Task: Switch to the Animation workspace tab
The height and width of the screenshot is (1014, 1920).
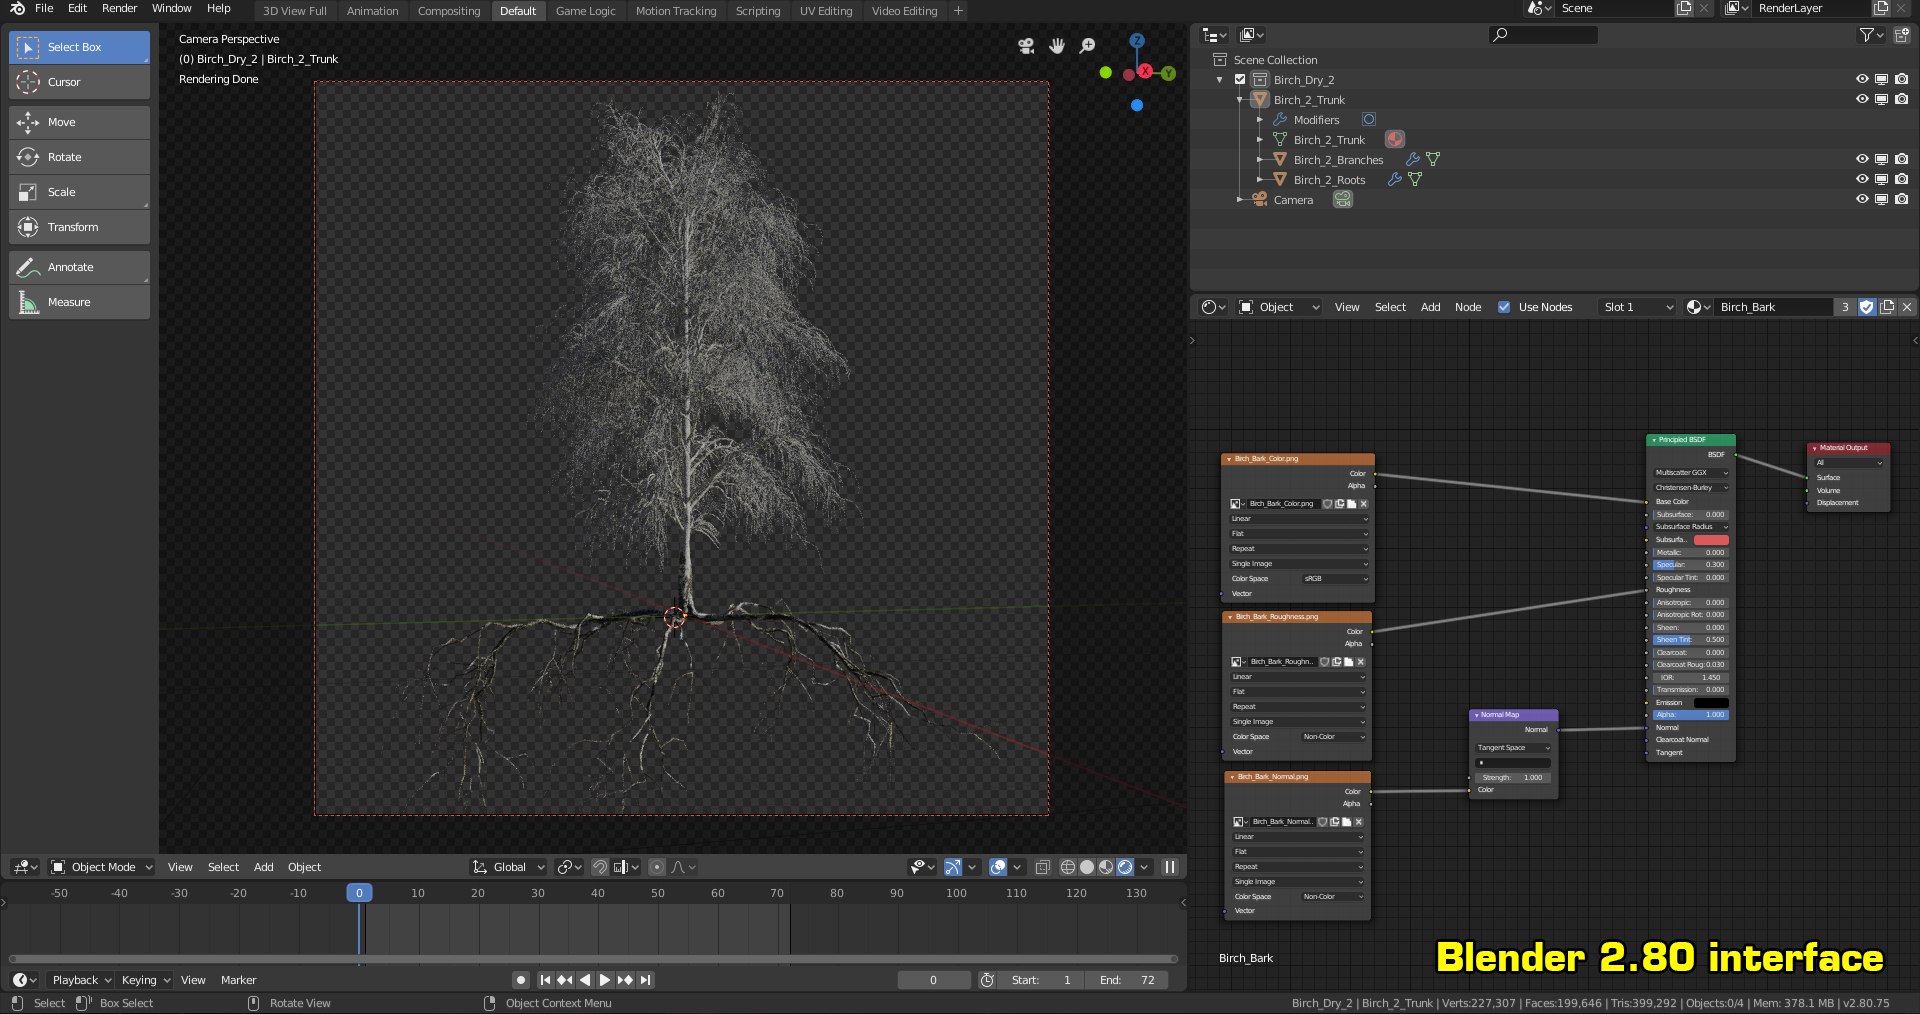Action: (x=372, y=11)
